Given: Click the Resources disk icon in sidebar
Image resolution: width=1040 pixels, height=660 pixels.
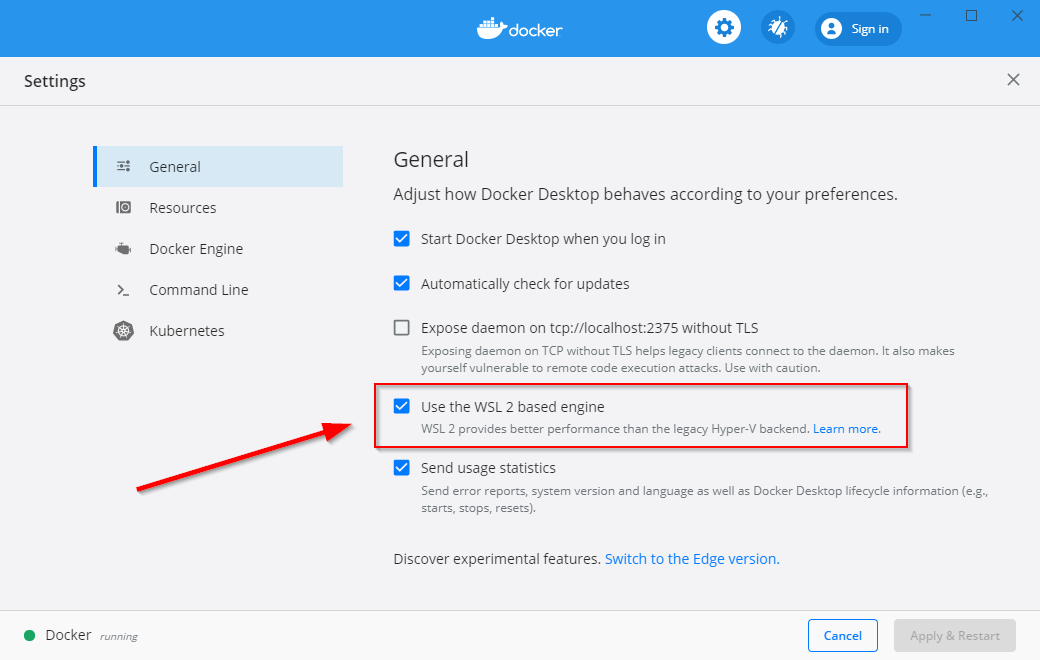Looking at the screenshot, I should (x=123, y=208).
